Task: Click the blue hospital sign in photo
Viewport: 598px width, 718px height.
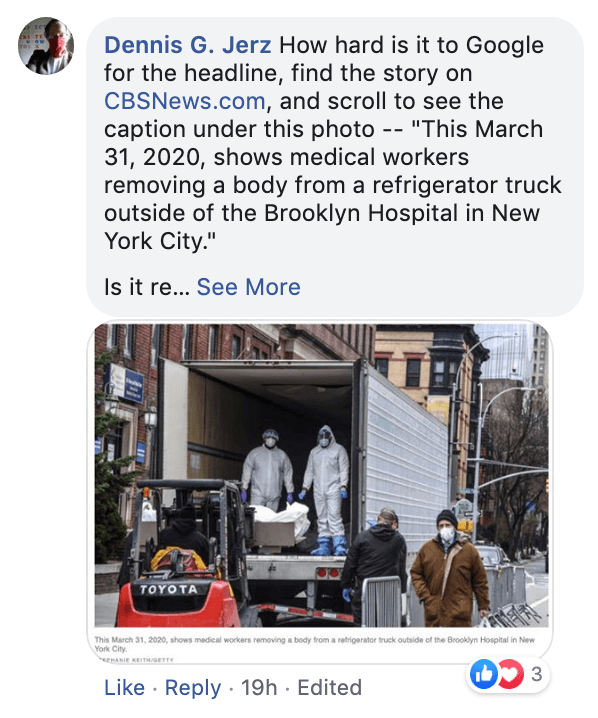Action: [125, 384]
